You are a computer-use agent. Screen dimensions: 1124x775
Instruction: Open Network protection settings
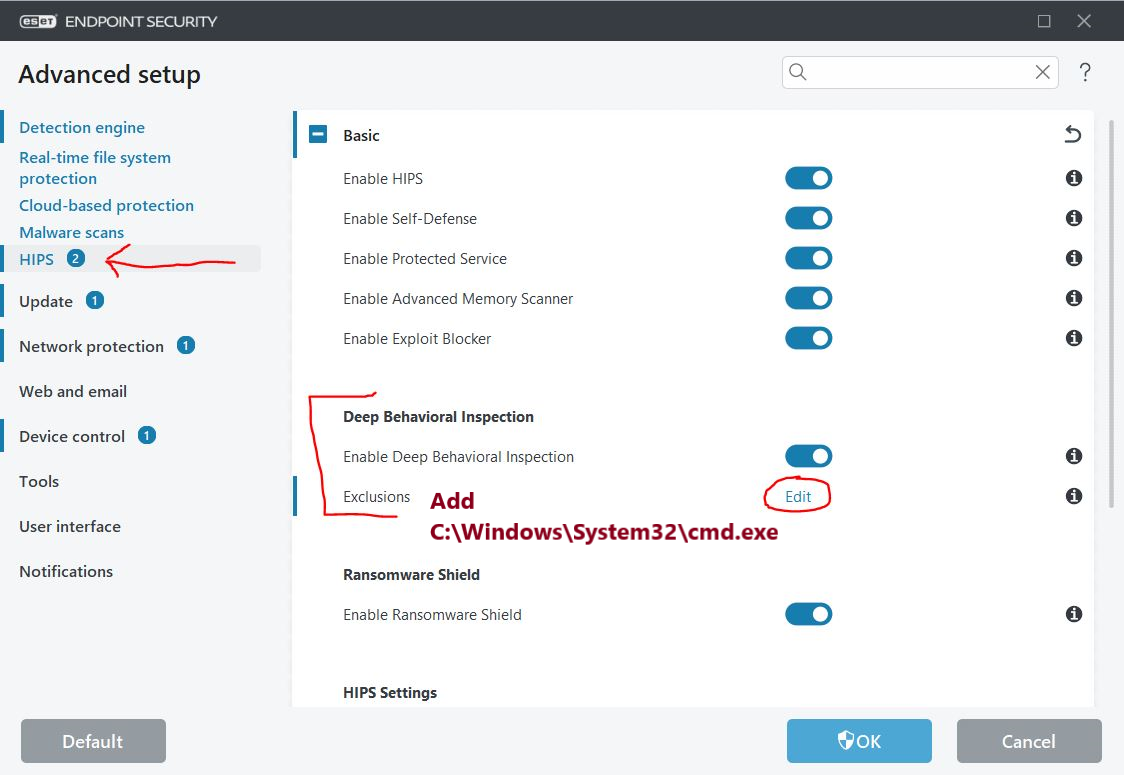point(91,346)
